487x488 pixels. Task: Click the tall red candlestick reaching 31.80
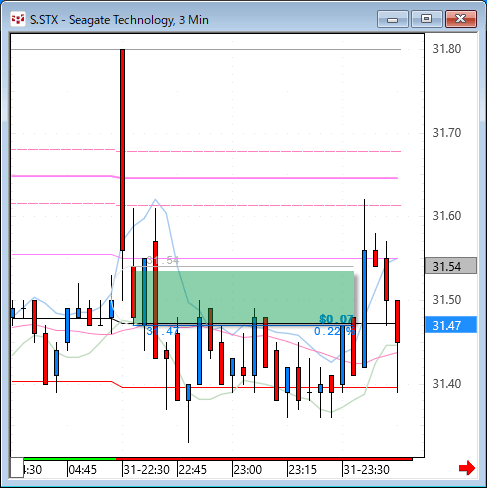click(122, 150)
